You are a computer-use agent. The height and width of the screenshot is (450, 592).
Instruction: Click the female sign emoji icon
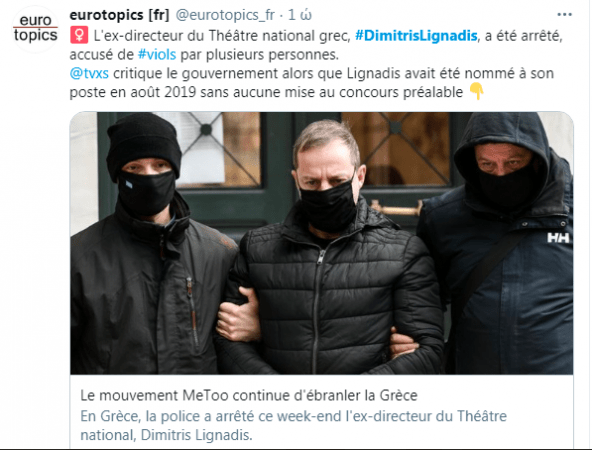pyautogui.click(x=79, y=35)
